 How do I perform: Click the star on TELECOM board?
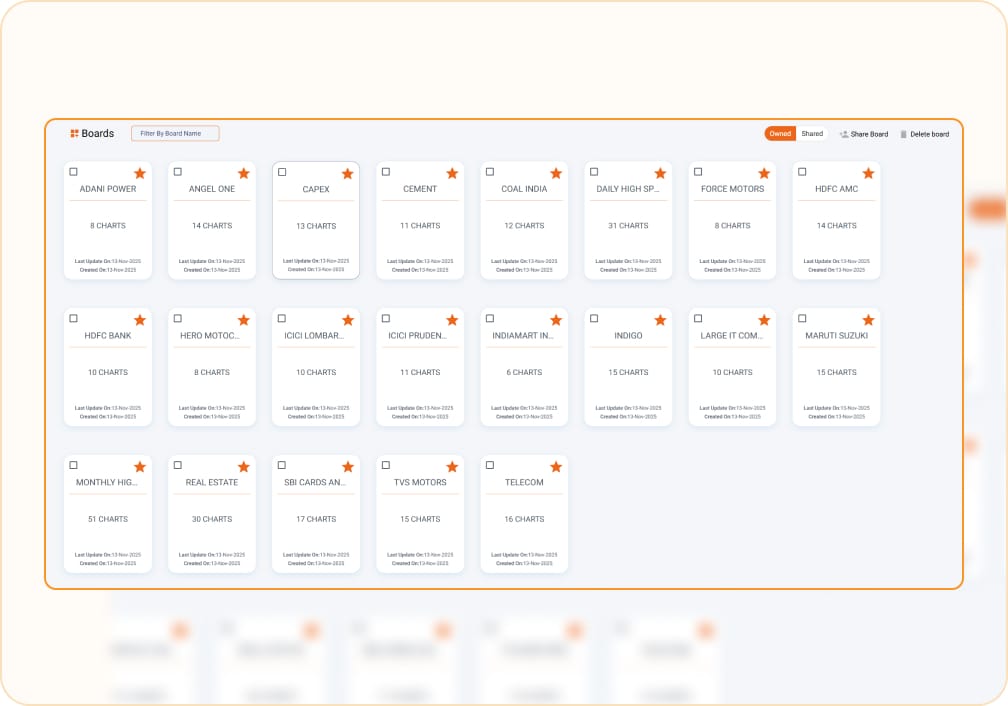pyautogui.click(x=556, y=467)
